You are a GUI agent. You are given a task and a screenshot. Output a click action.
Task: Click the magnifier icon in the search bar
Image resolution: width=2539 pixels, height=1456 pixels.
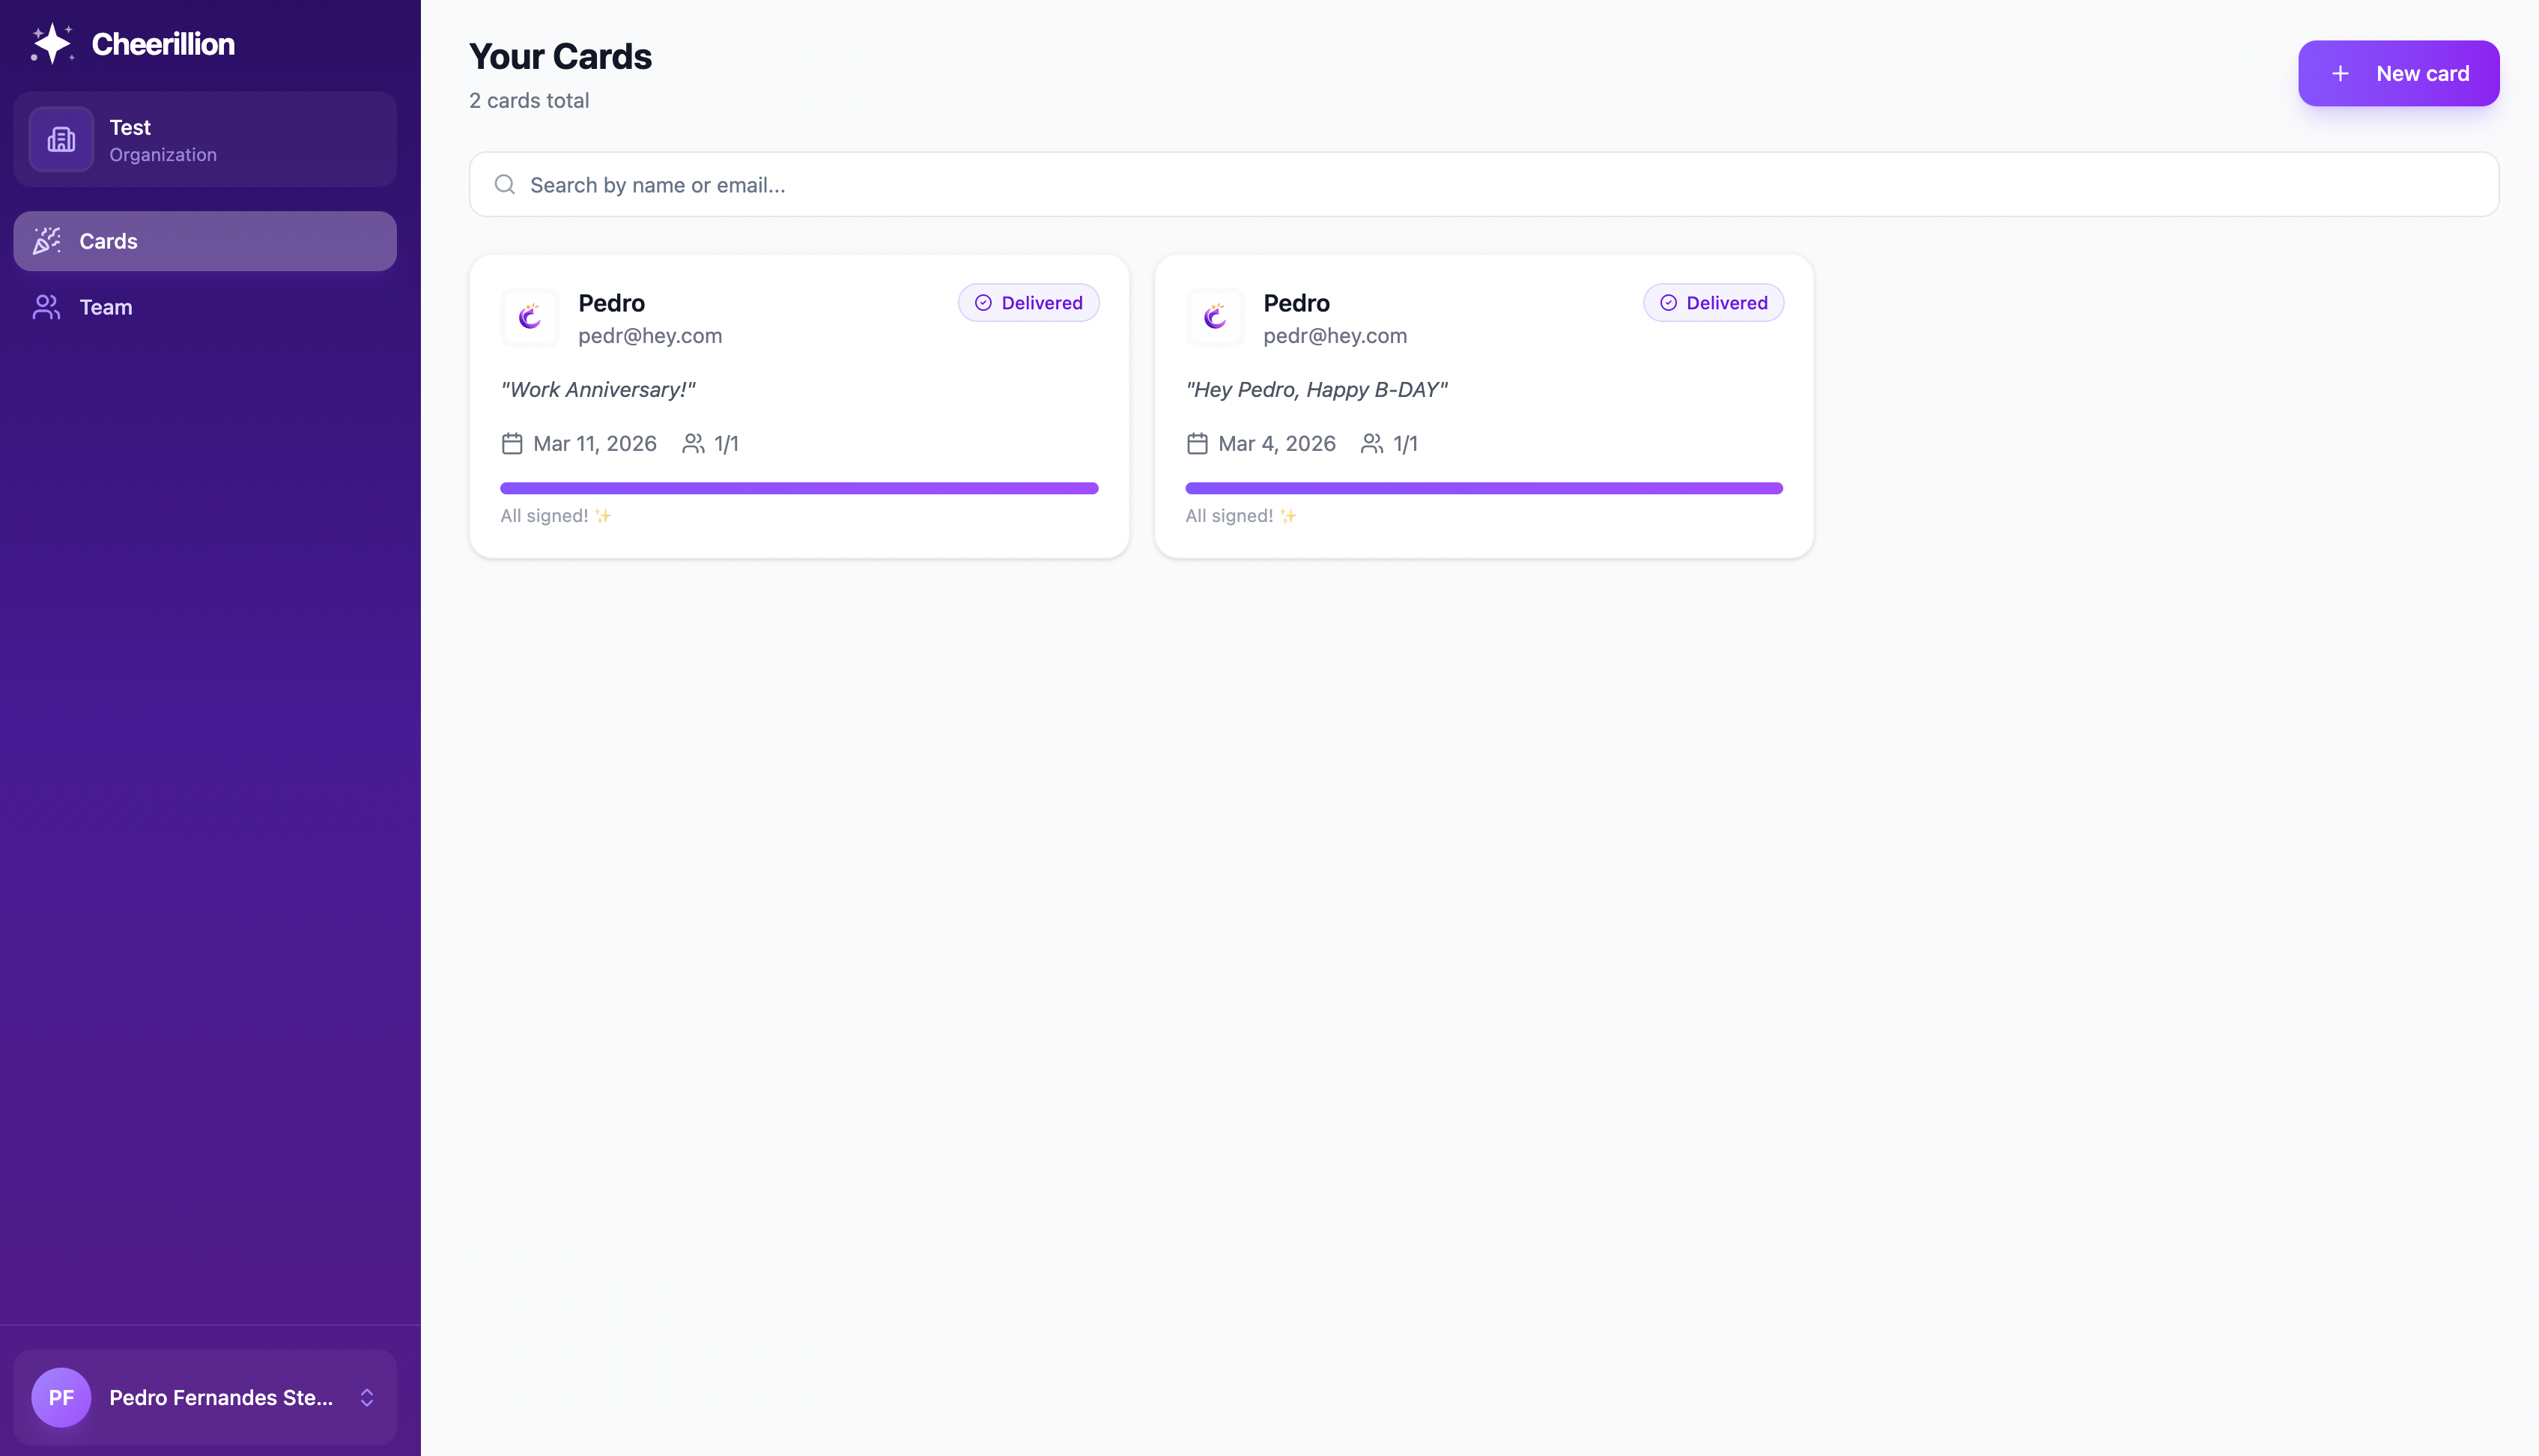pyautogui.click(x=505, y=185)
